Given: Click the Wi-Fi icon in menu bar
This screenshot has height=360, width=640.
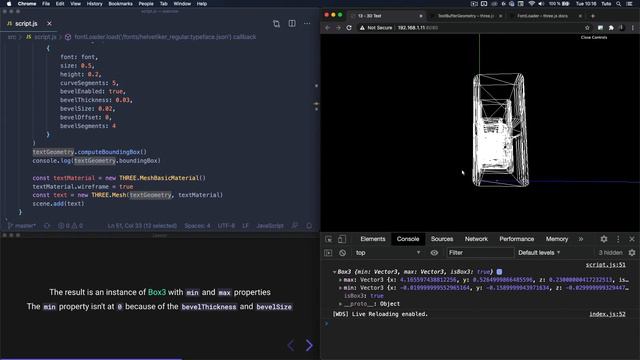Looking at the screenshot, I should tap(531, 4).
